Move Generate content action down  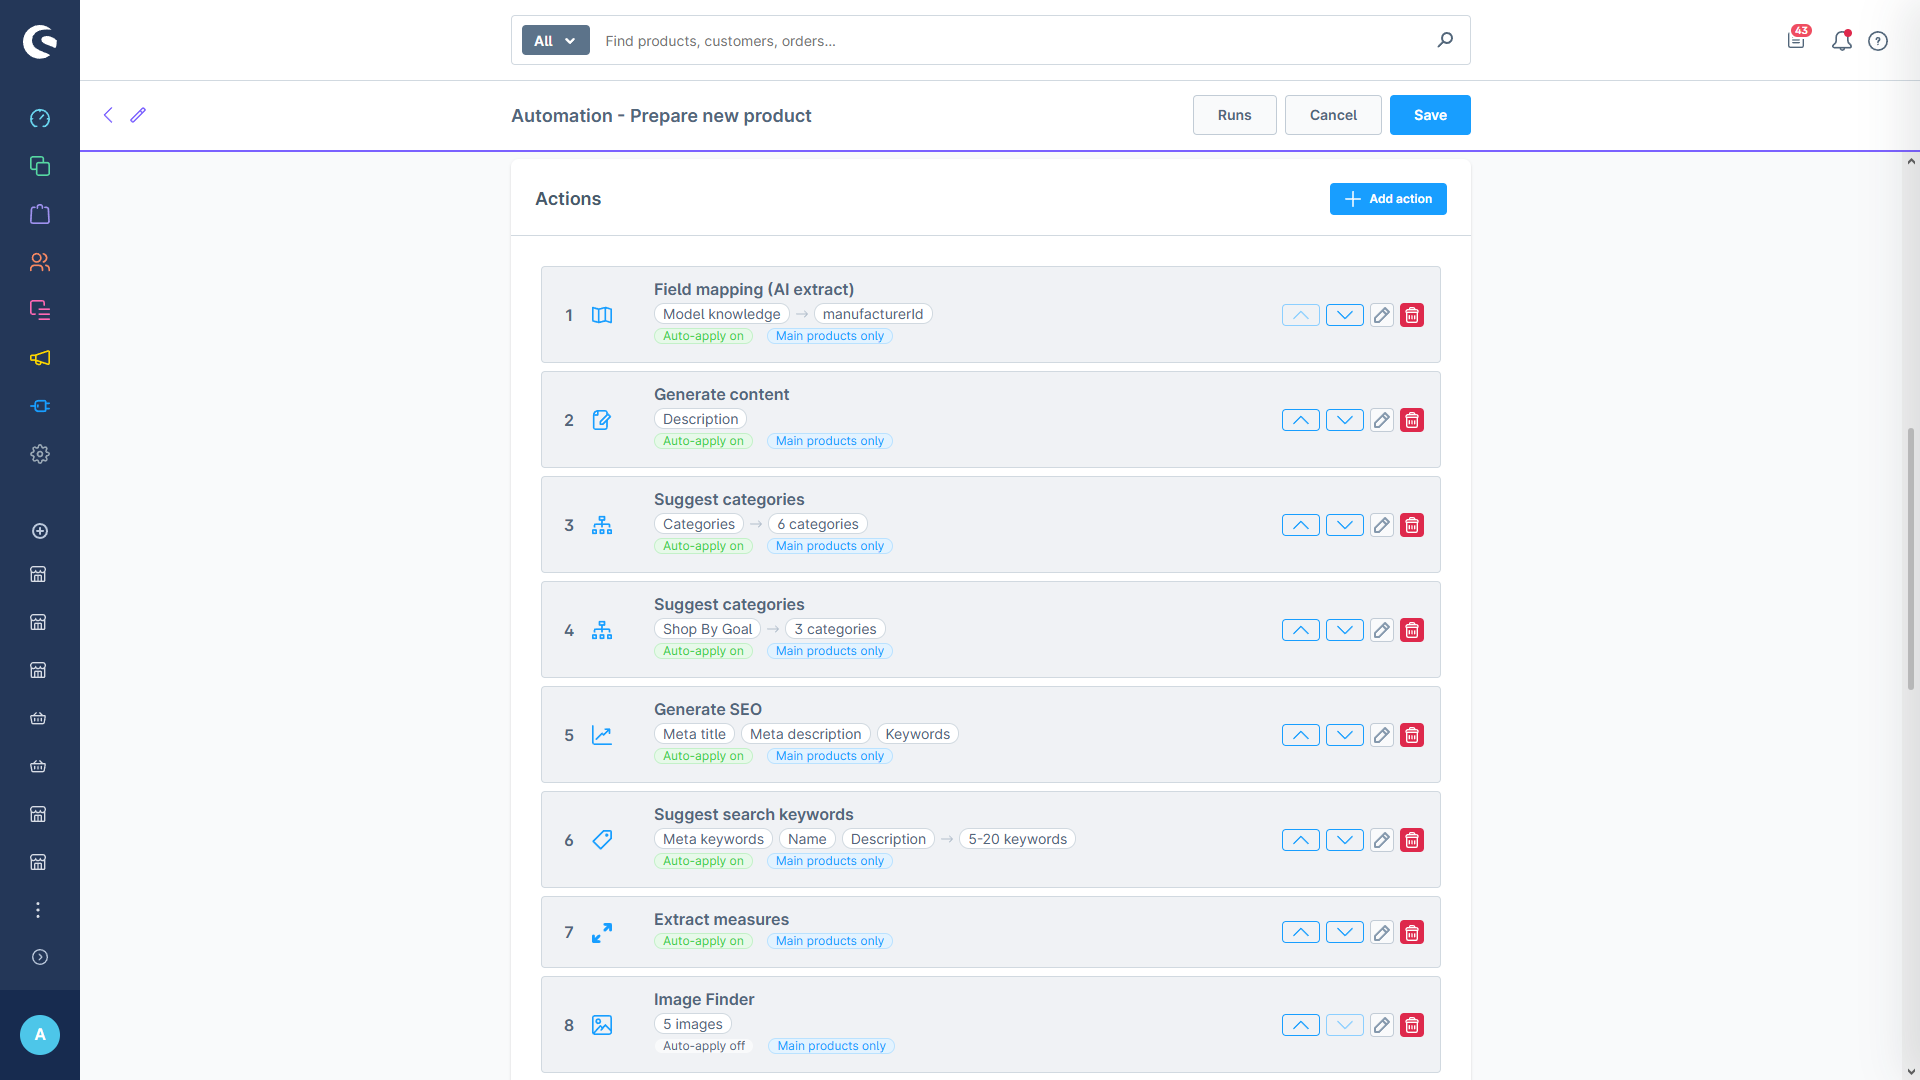(1345, 420)
